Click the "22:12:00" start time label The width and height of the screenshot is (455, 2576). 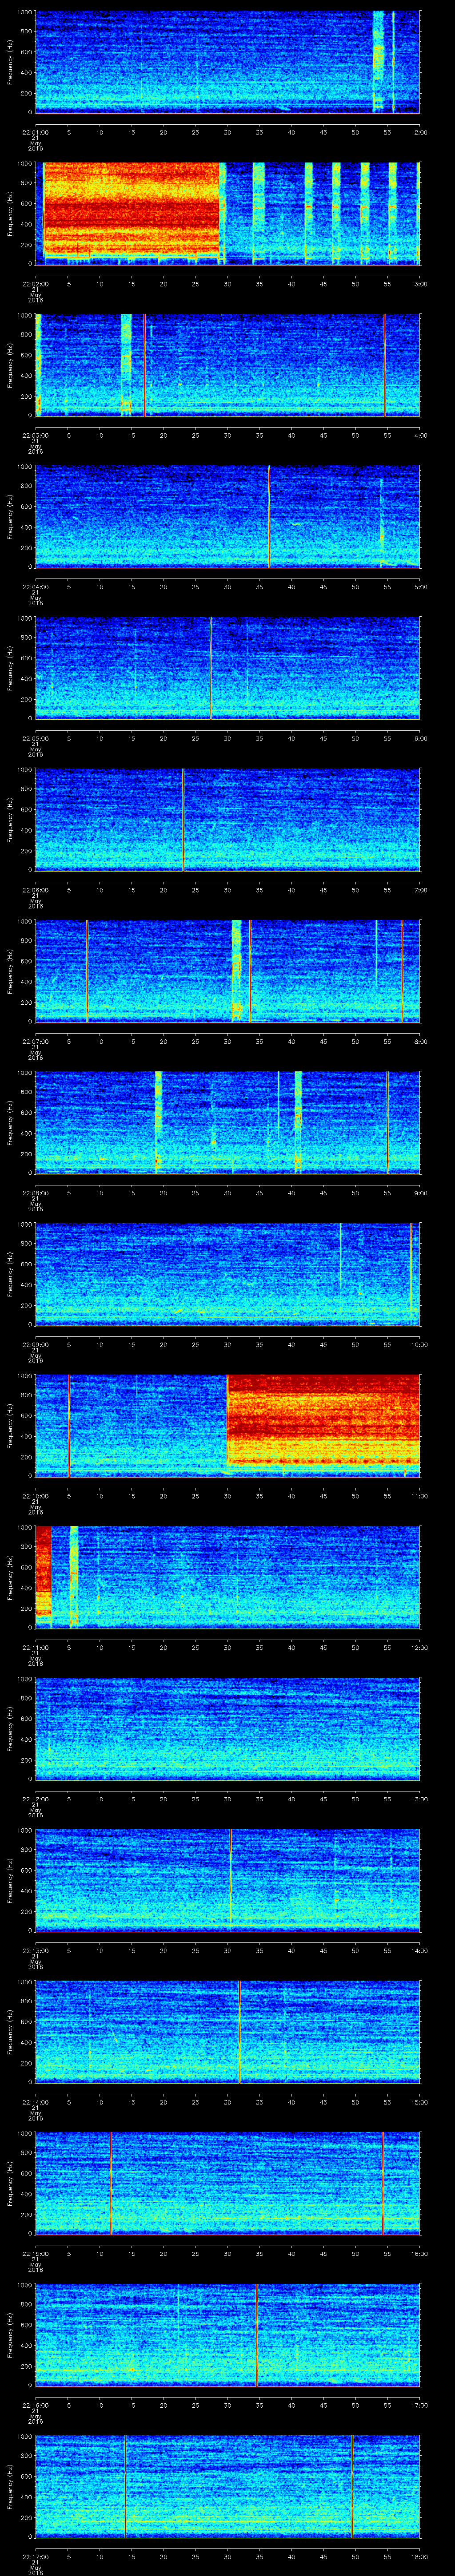[36, 1799]
